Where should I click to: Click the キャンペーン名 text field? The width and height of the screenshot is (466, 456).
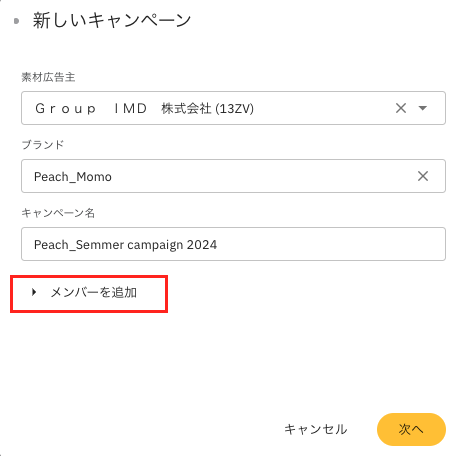coord(233,244)
